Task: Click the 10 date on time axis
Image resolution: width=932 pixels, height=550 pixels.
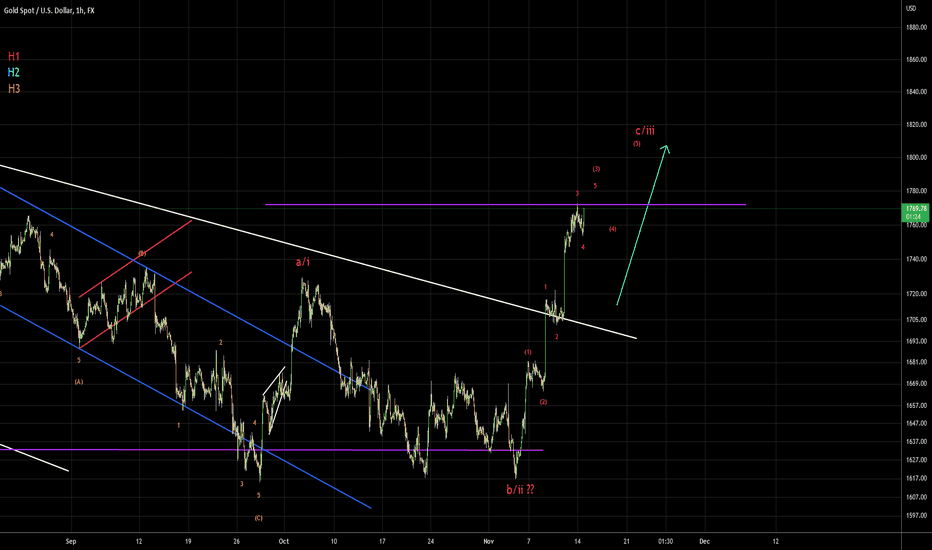Action: click(x=334, y=541)
